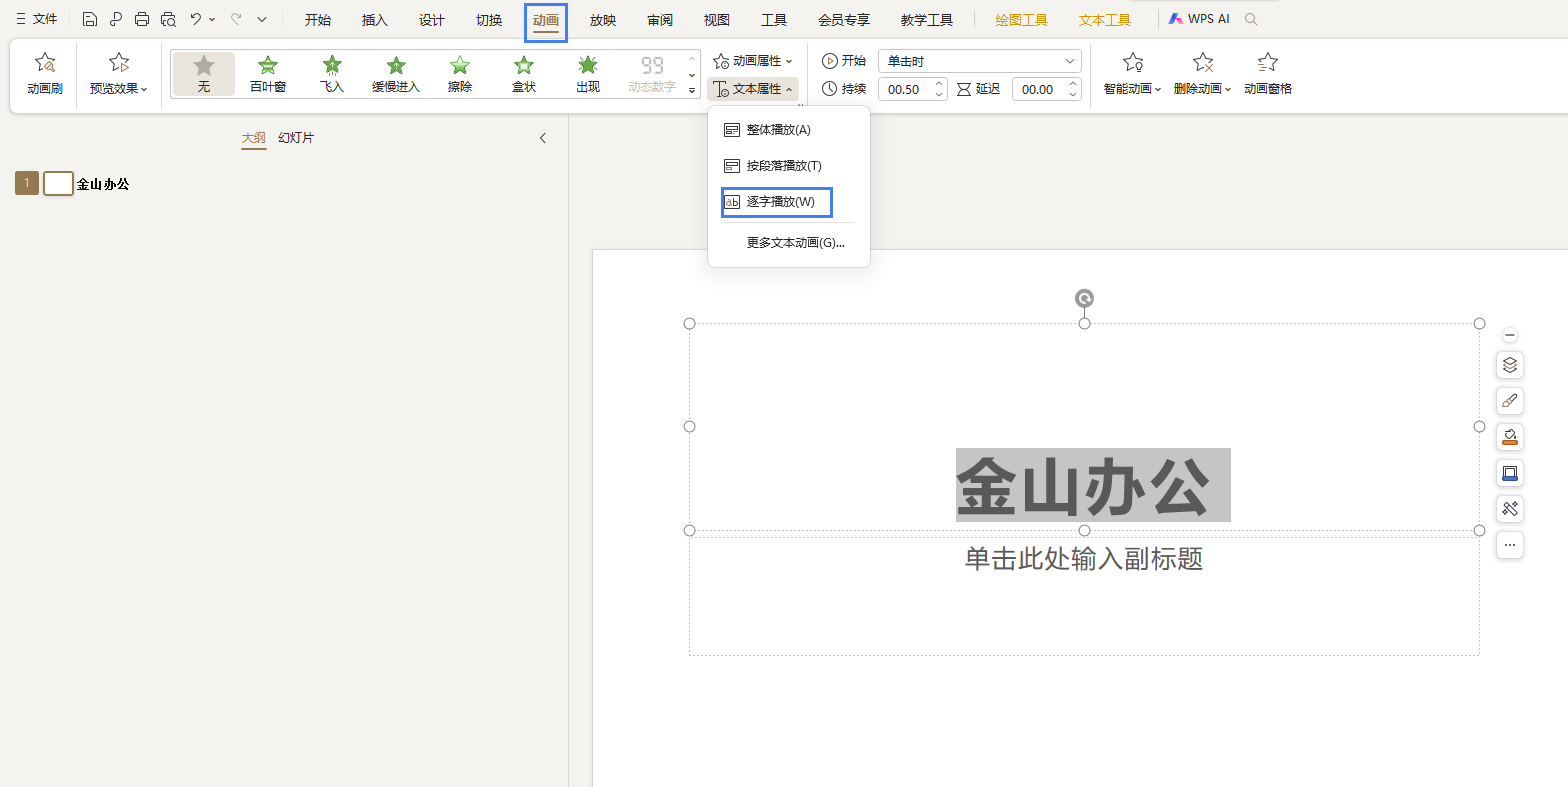Switch to the 大纲 outline tab
This screenshot has width=1568, height=787.
pyautogui.click(x=254, y=138)
